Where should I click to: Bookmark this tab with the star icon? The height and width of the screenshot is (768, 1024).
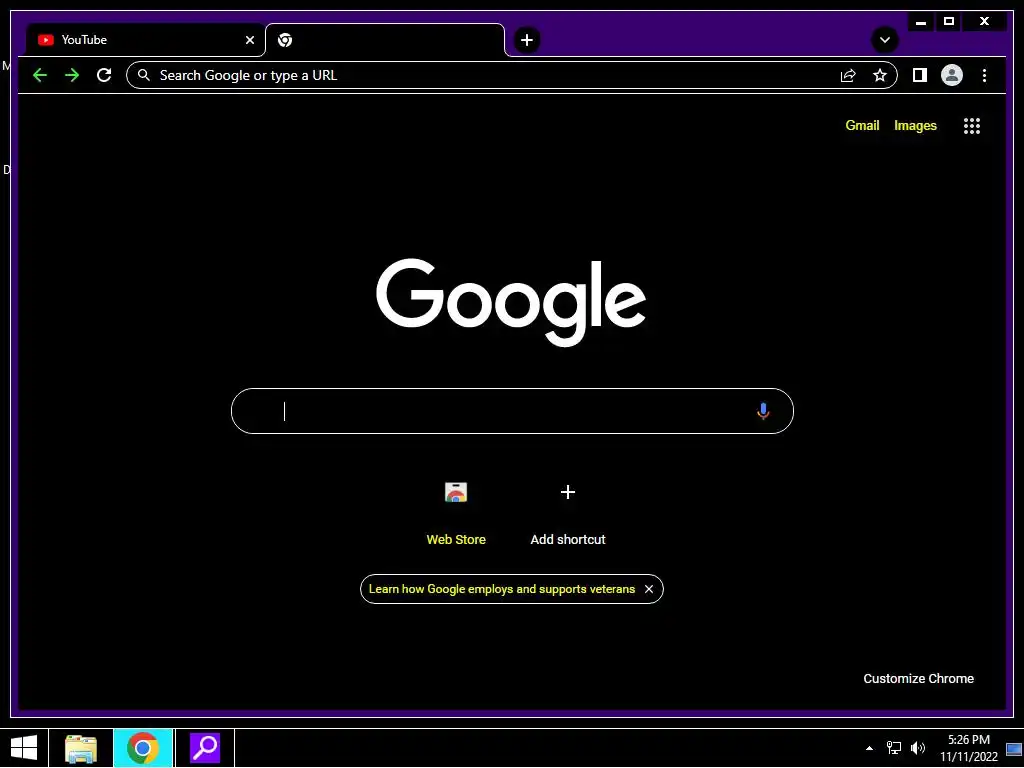click(880, 75)
